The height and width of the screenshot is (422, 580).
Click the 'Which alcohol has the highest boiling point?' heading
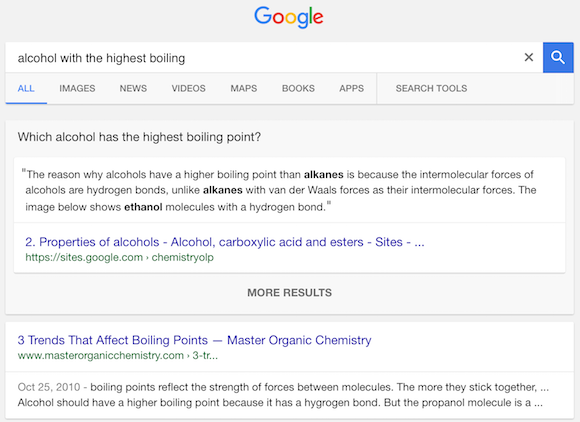click(x=139, y=137)
